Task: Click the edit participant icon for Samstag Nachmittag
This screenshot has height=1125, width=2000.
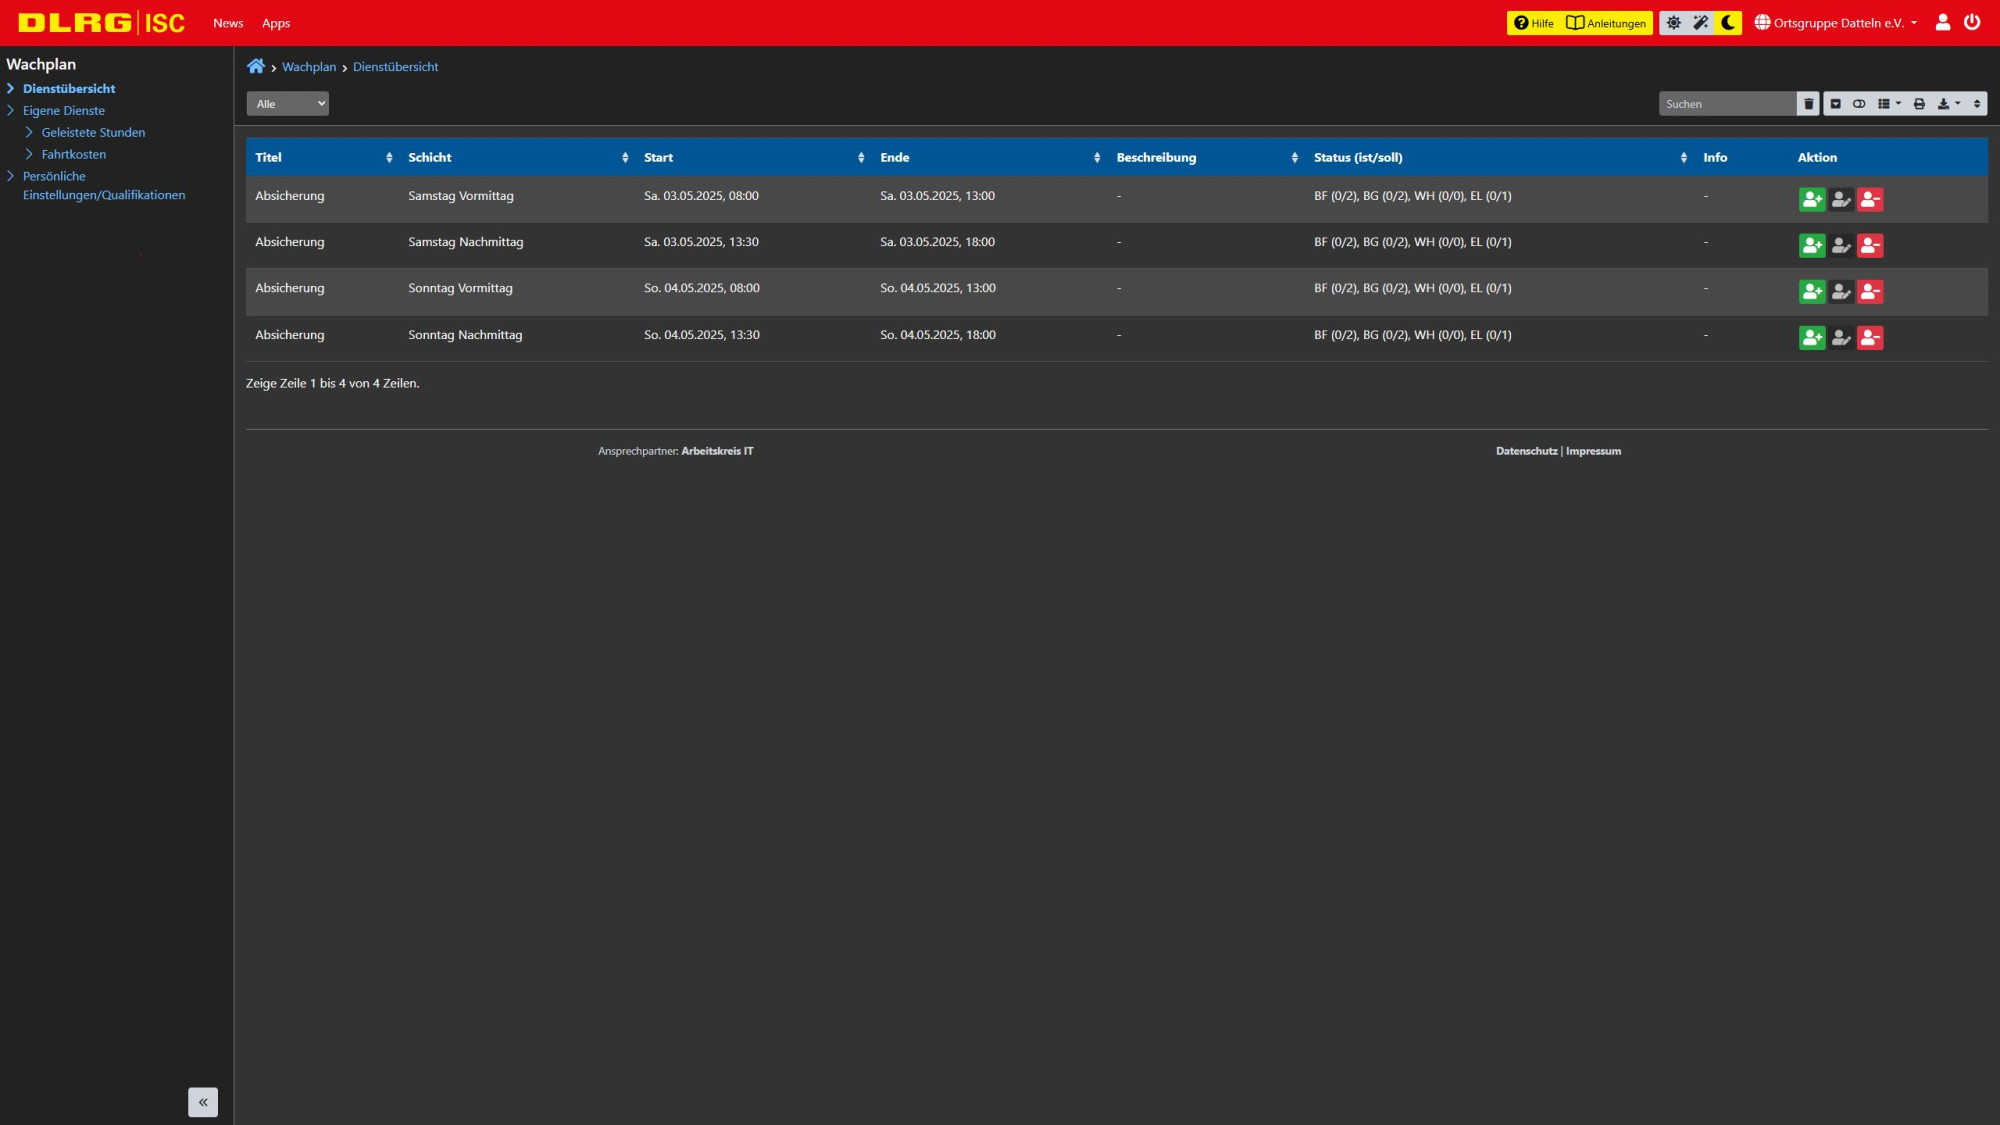Action: point(1841,246)
